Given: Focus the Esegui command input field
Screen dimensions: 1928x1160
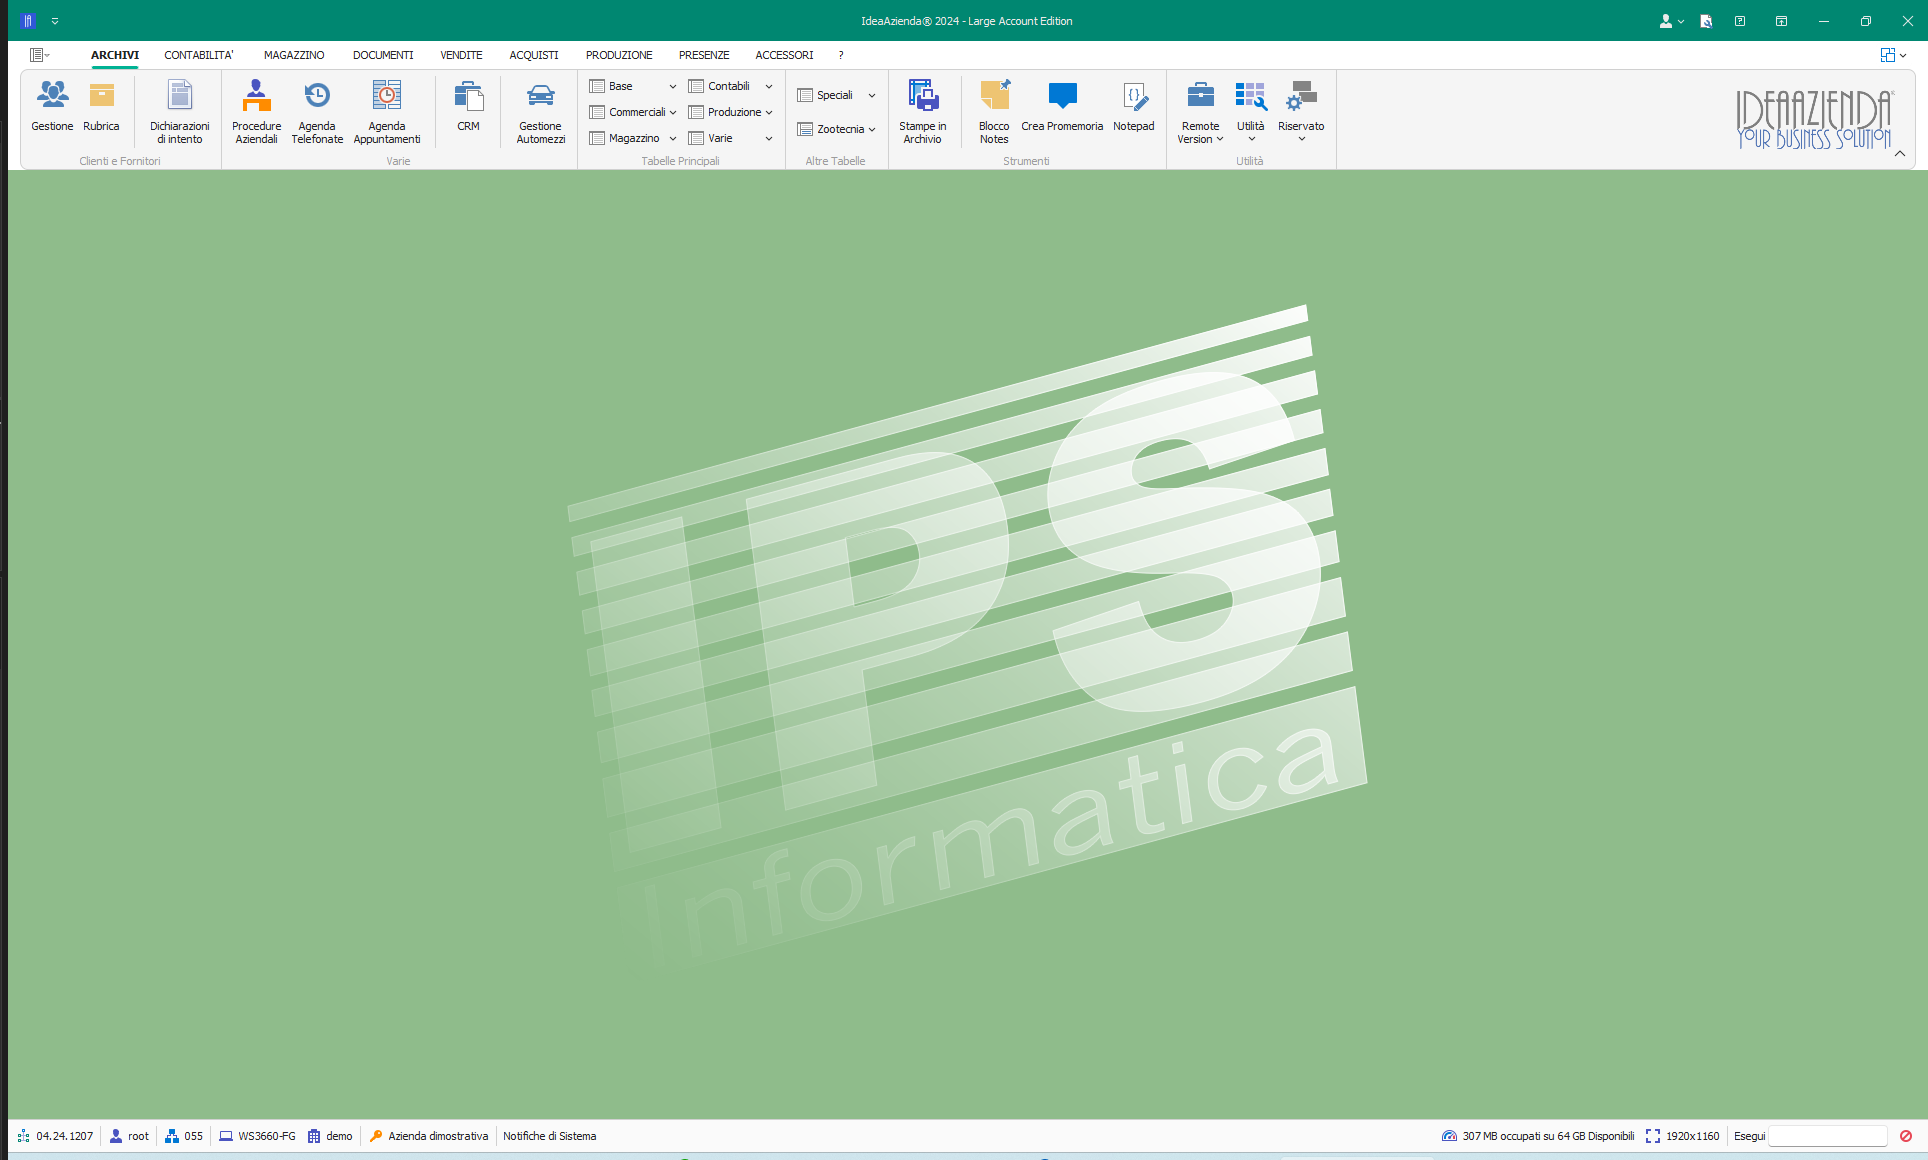Looking at the screenshot, I should (x=1827, y=1136).
